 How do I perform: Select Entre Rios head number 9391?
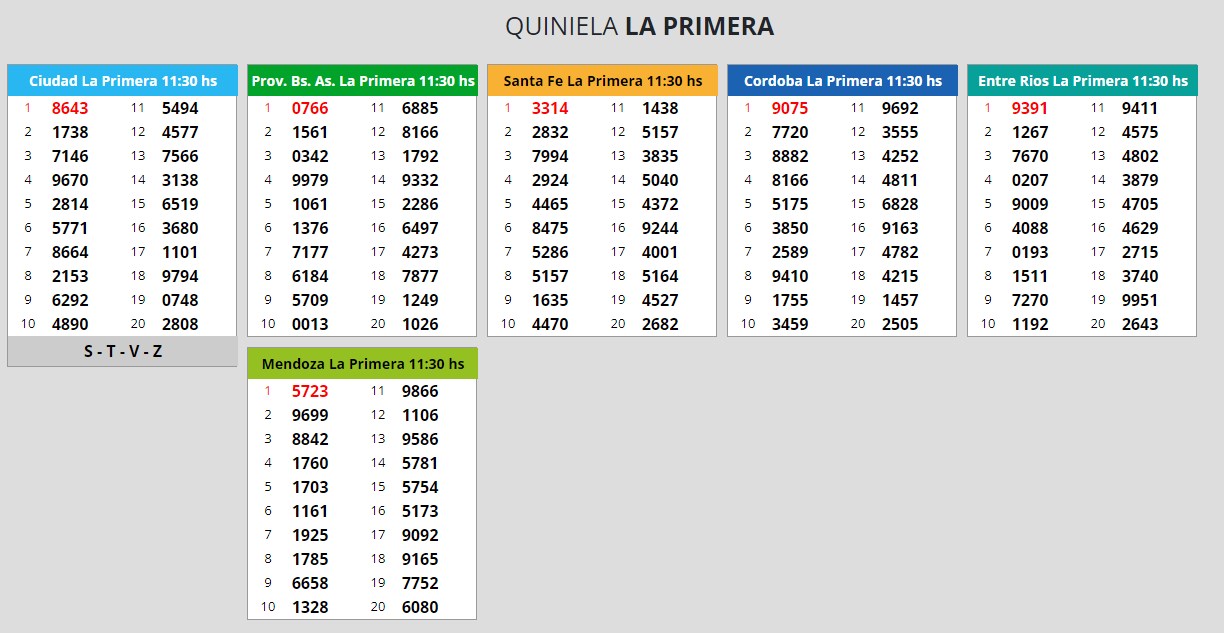(x=1030, y=108)
